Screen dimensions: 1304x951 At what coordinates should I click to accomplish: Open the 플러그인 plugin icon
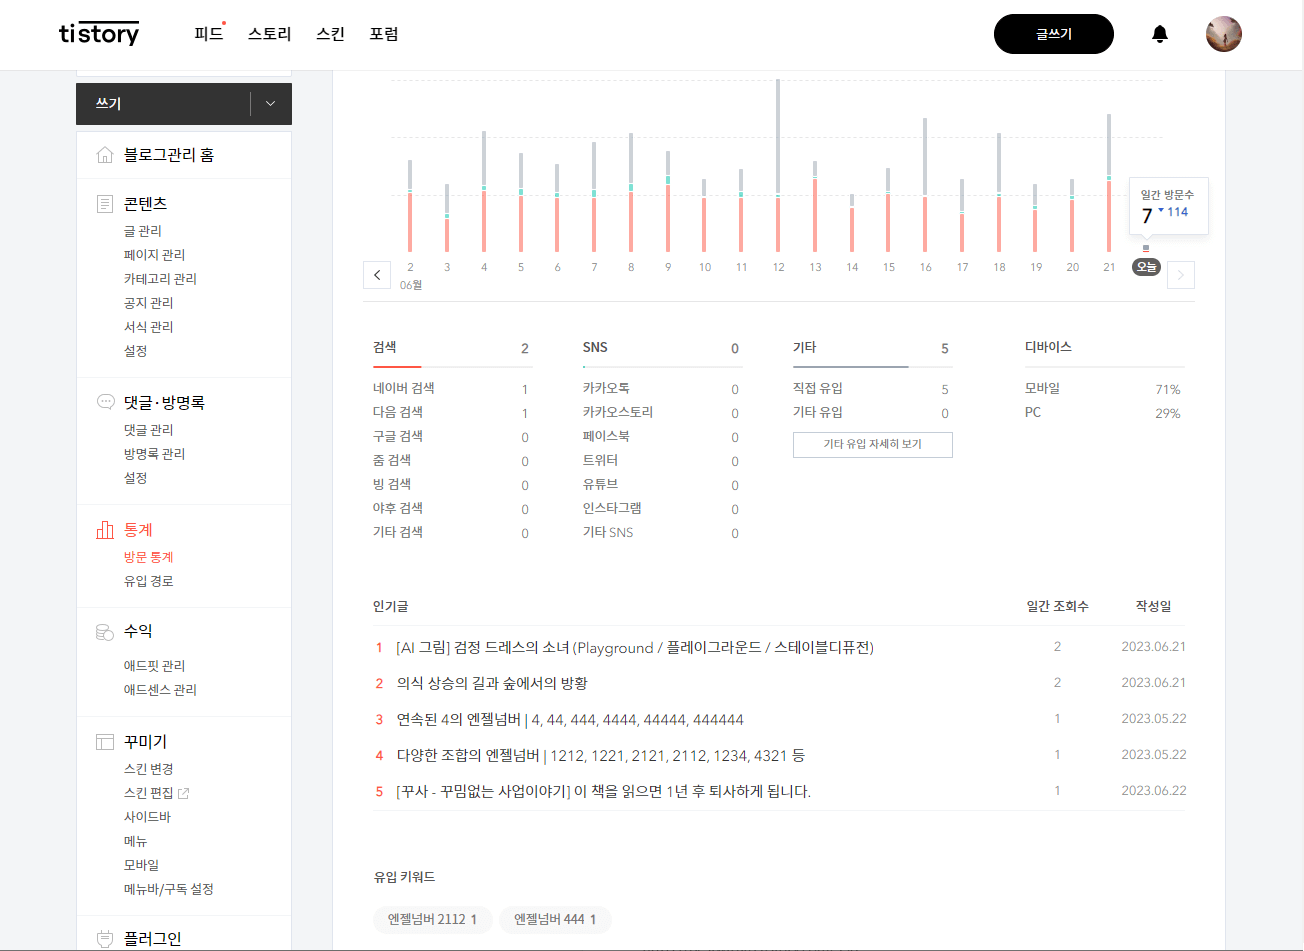pyautogui.click(x=104, y=937)
